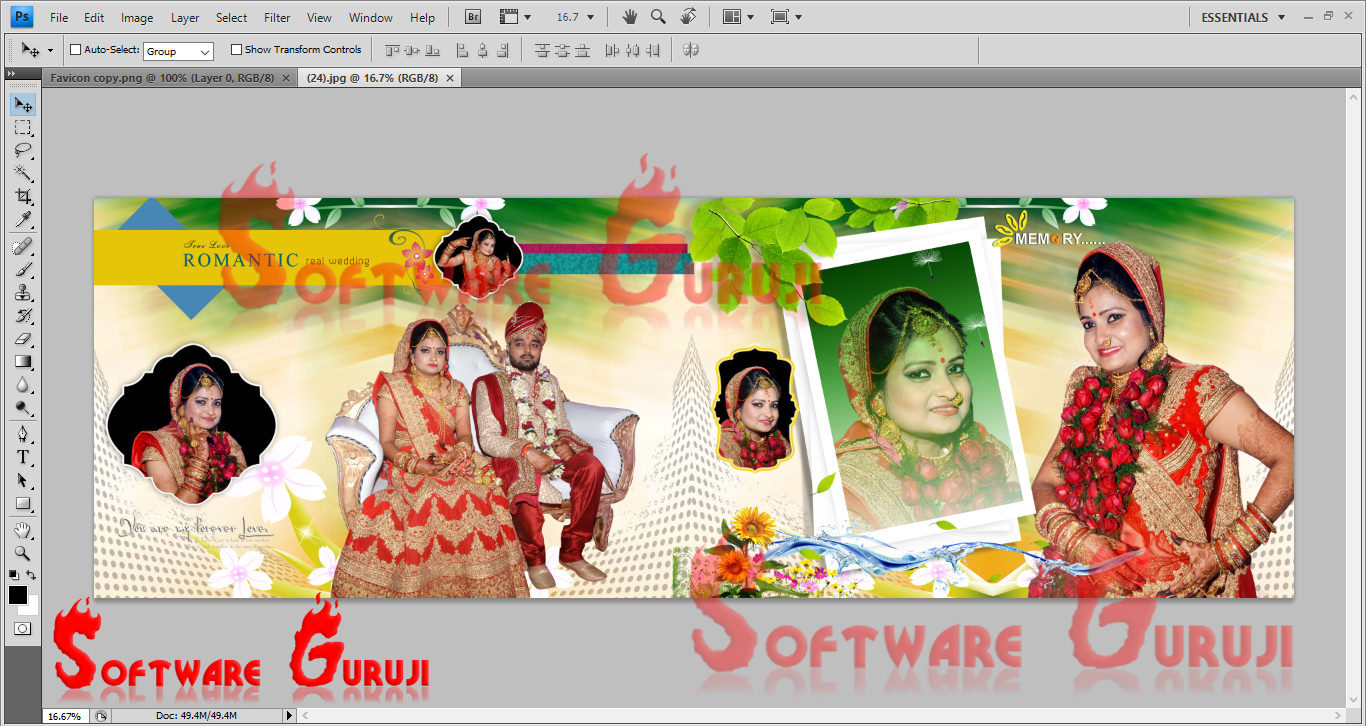
Task: Reset to default foreground and background colors
Action: coord(14,575)
